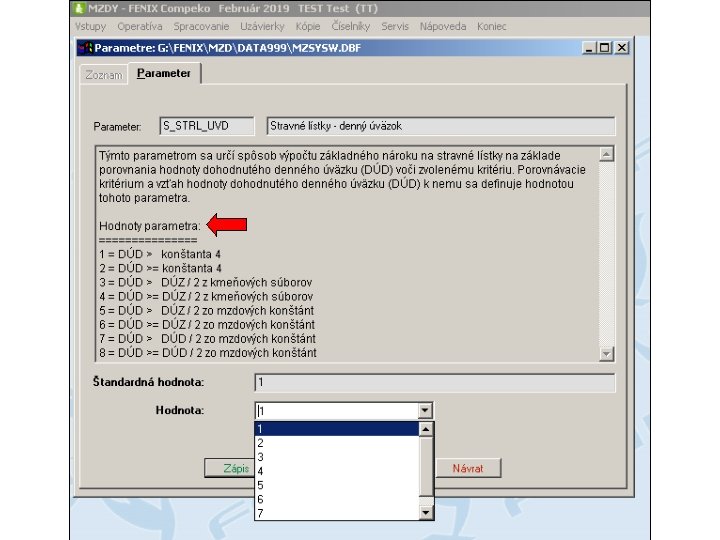Click the Parametre window title icon
Image resolution: width=720 pixels, height=540 pixels.
pyautogui.click(x=85, y=48)
